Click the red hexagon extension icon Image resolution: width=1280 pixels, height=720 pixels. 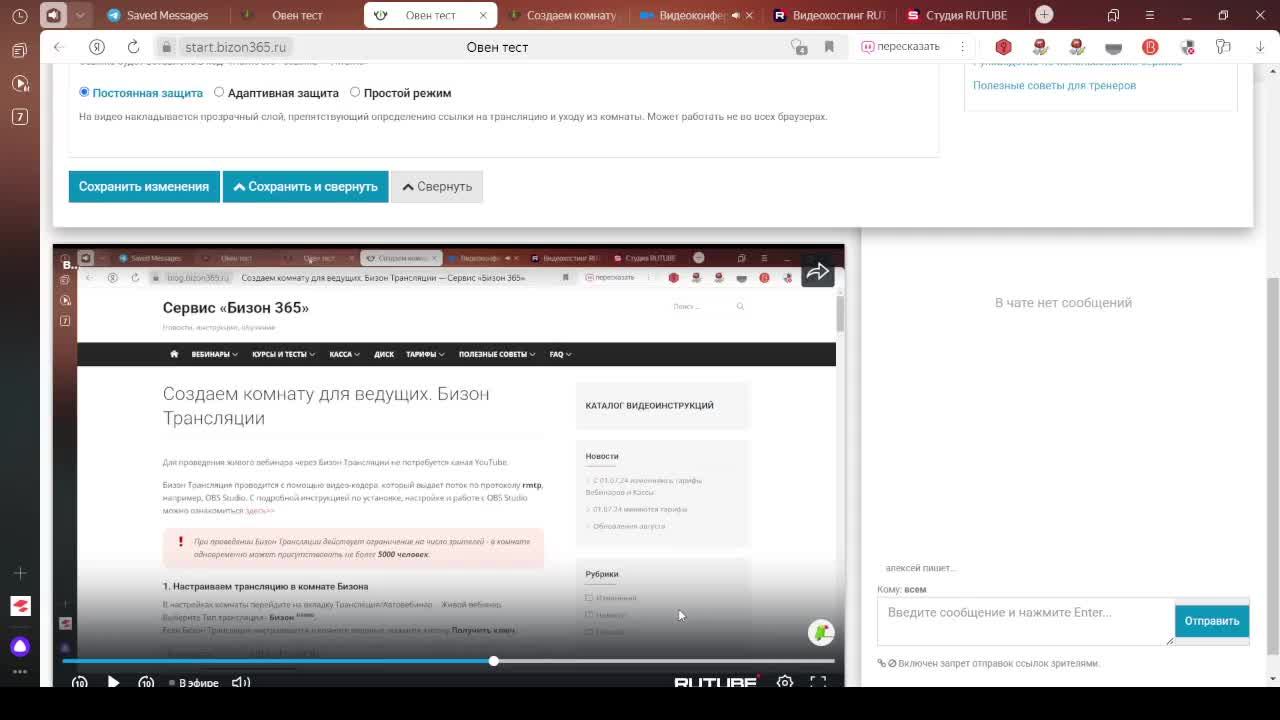pos(1004,47)
